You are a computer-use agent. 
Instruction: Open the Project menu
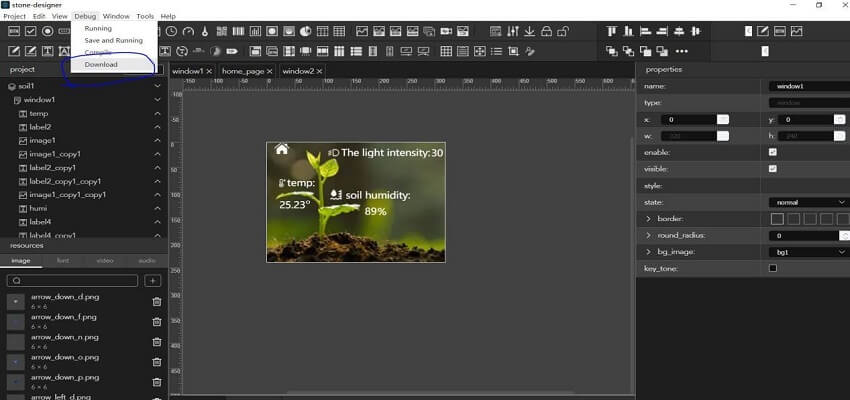pos(15,16)
